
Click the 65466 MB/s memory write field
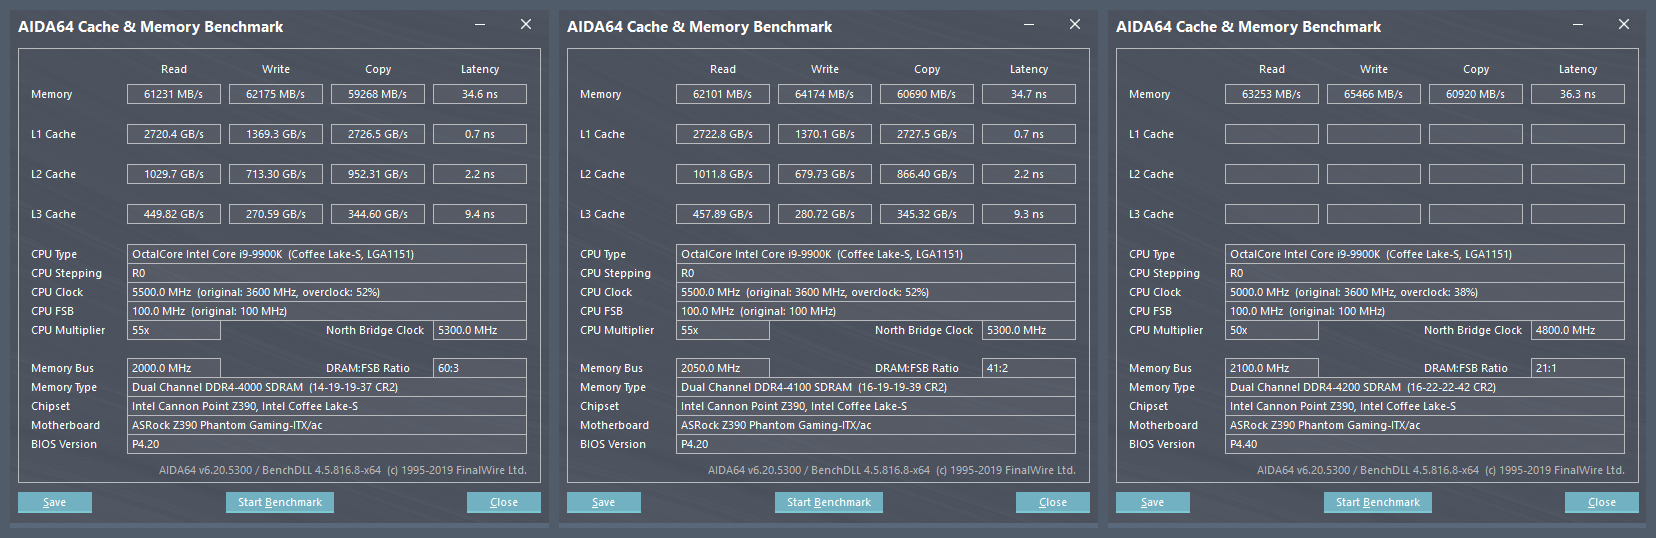pos(1374,94)
